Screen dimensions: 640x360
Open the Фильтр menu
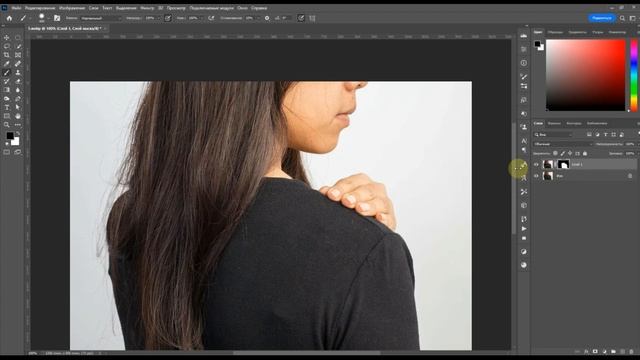(x=147, y=8)
